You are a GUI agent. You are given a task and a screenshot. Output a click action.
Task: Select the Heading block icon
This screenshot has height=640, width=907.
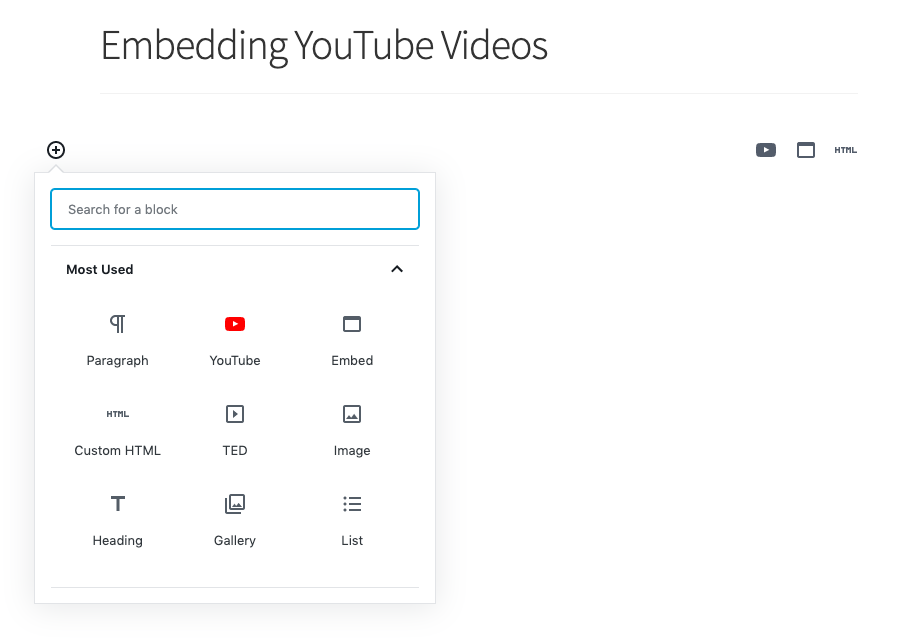(117, 503)
